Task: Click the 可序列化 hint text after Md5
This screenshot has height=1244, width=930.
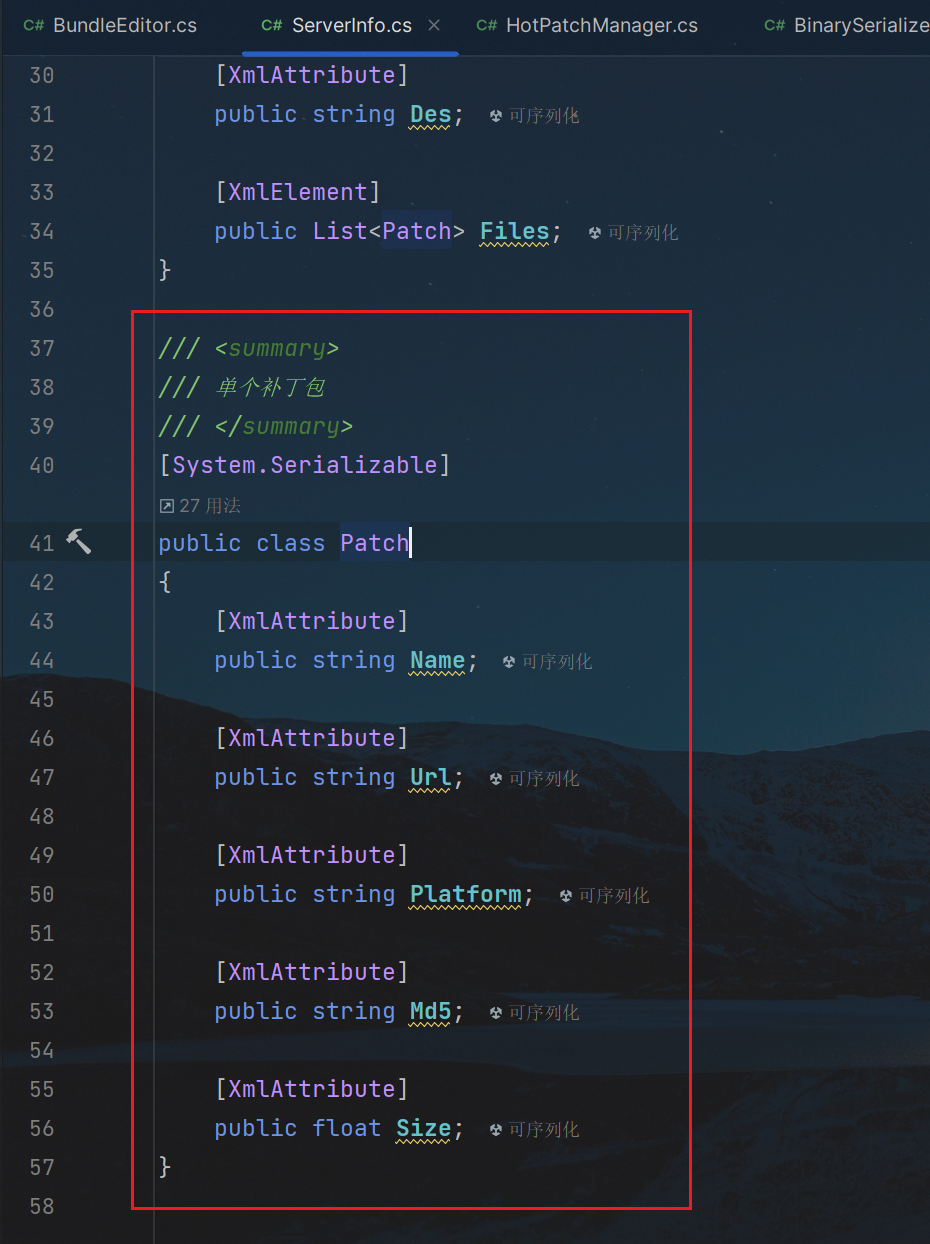Action: click(x=544, y=1013)
